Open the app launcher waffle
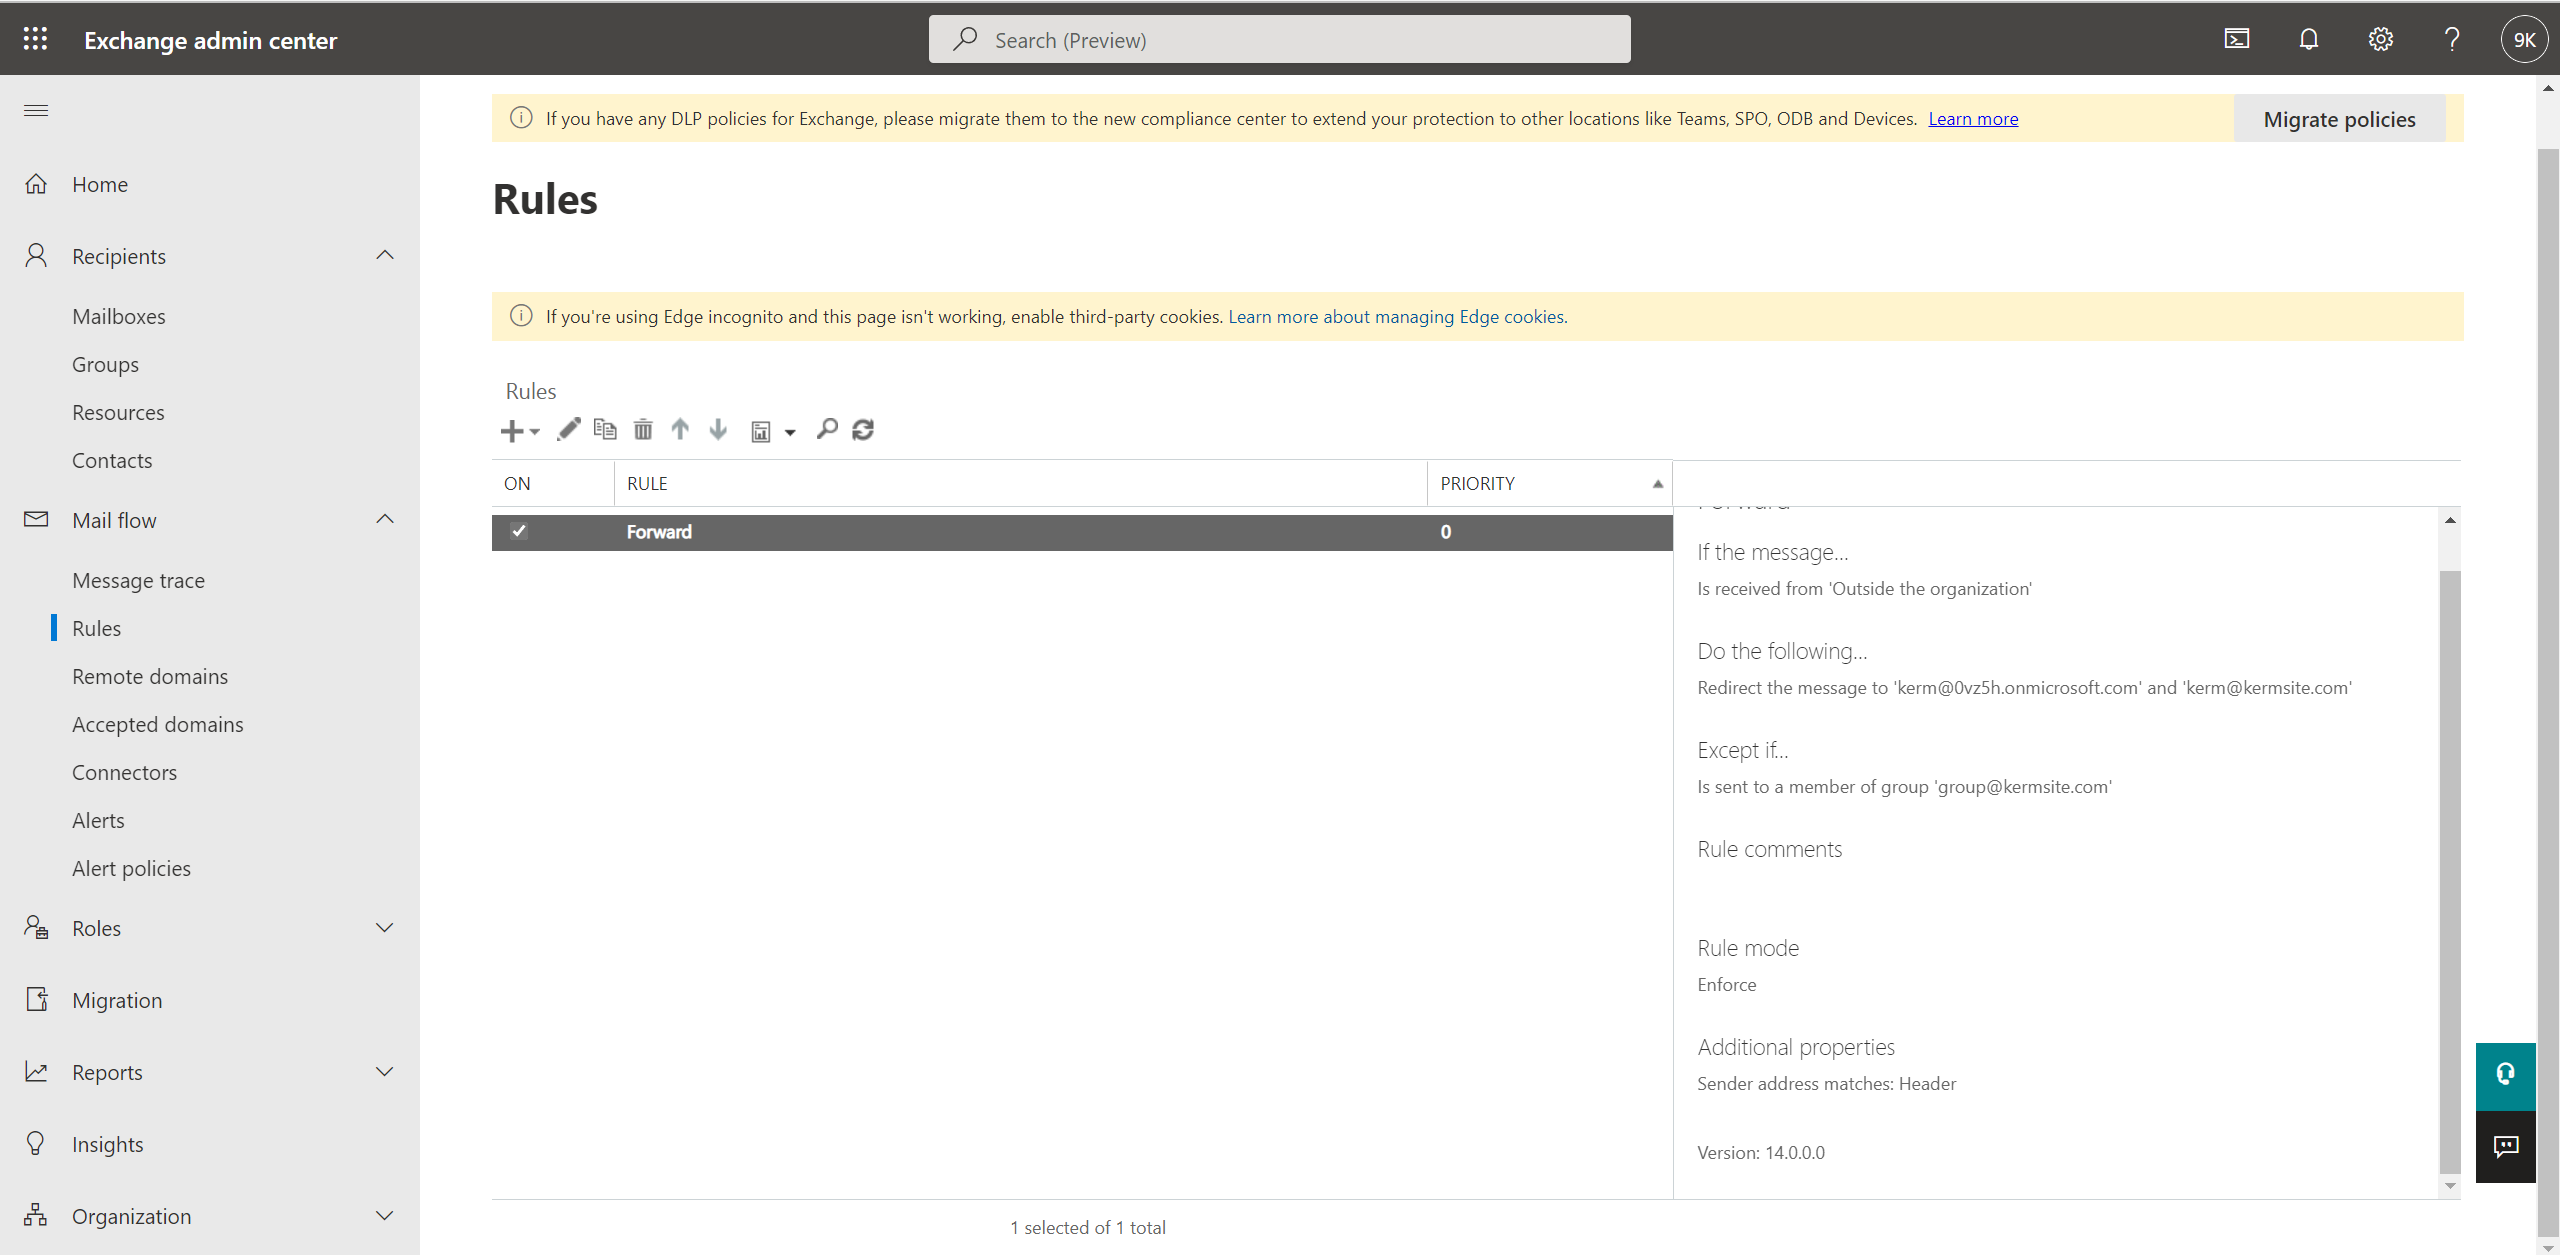Image resolution: width=2560 pixels, height=1255 pixels. (35, 39)
